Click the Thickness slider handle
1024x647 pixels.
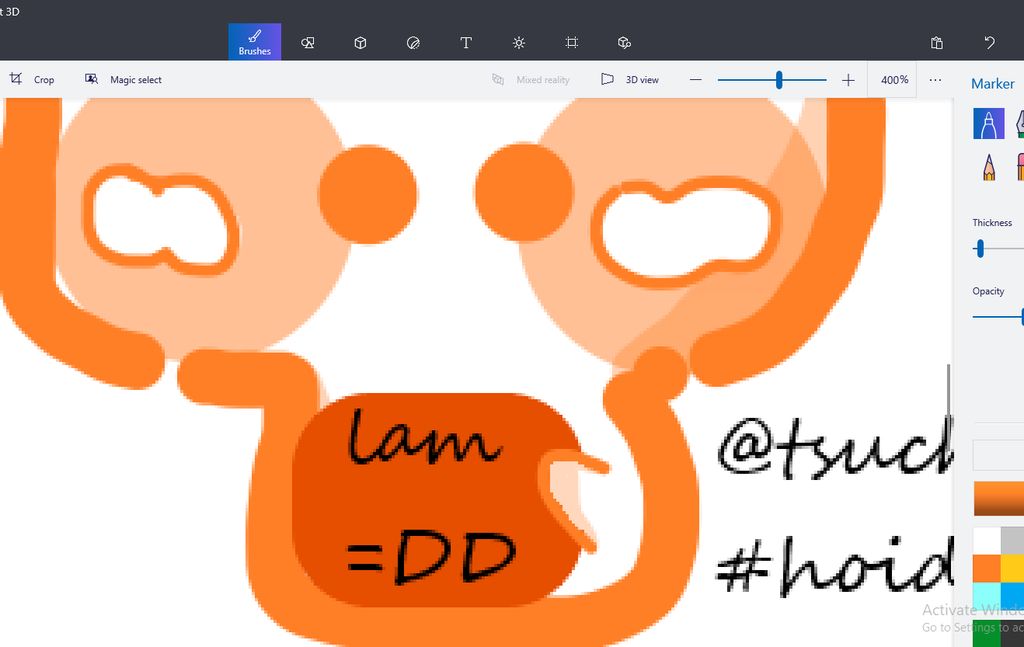coord(980,248)
